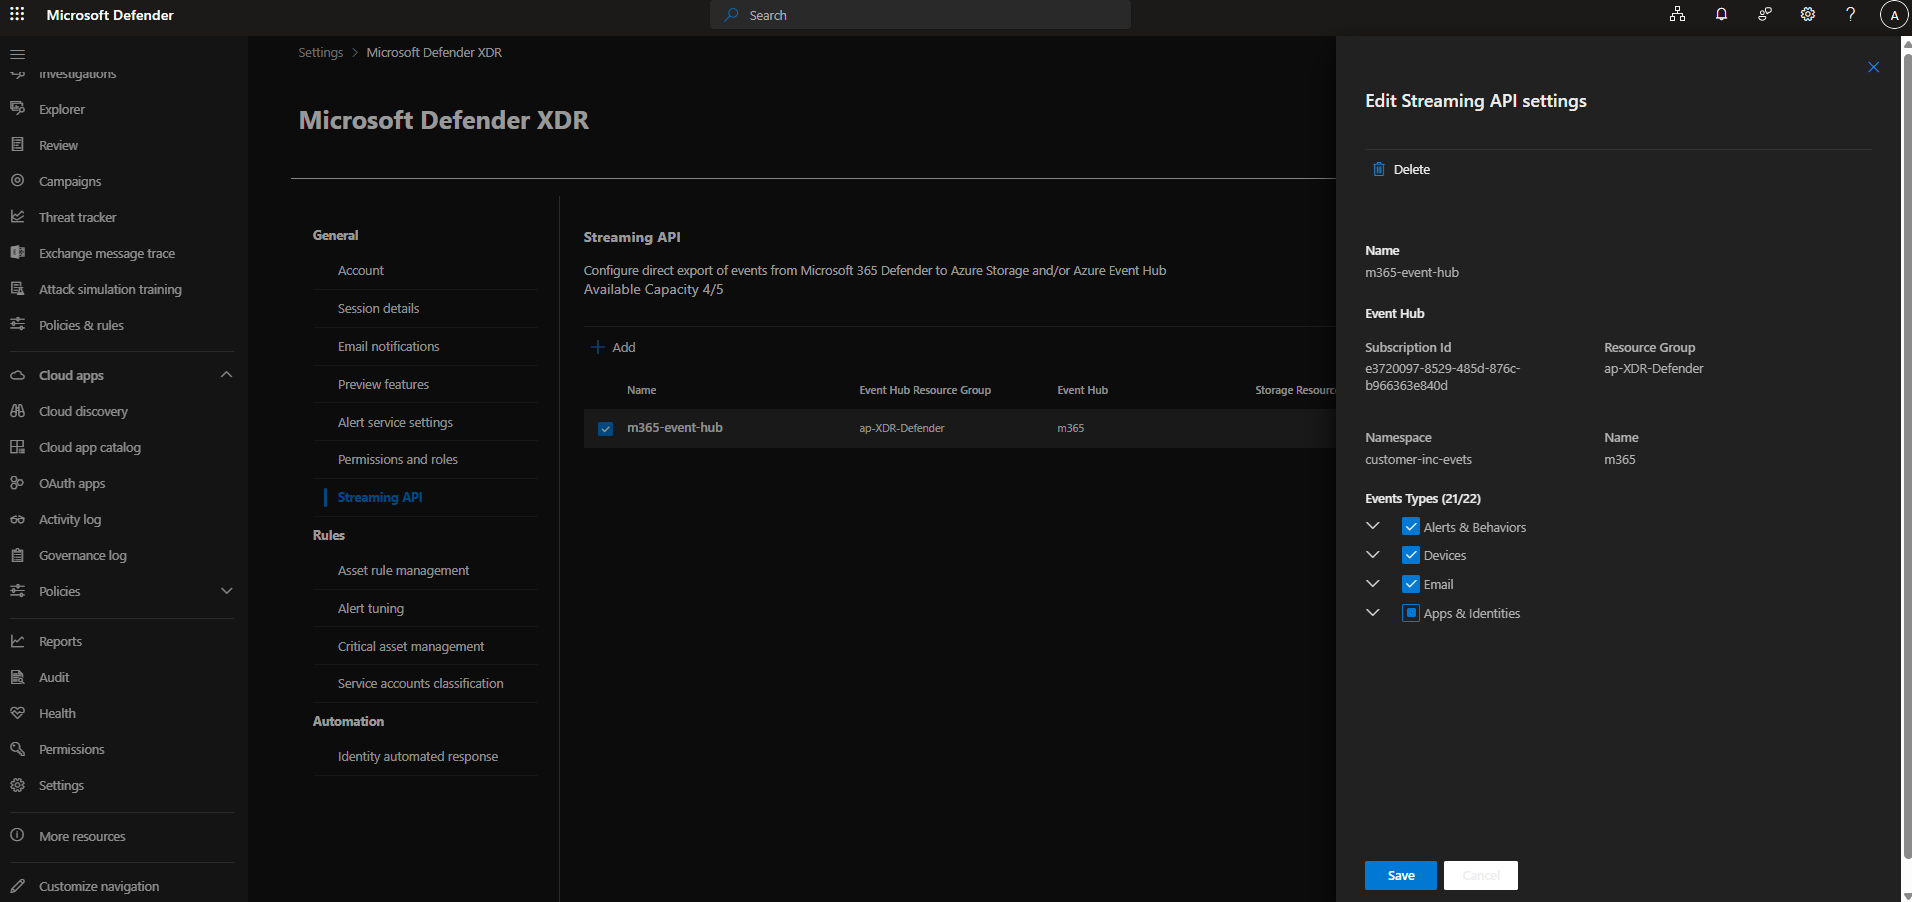Open Critical asset management settings
The width and height of the screenshot is (1912, 902).
point(411,647)
